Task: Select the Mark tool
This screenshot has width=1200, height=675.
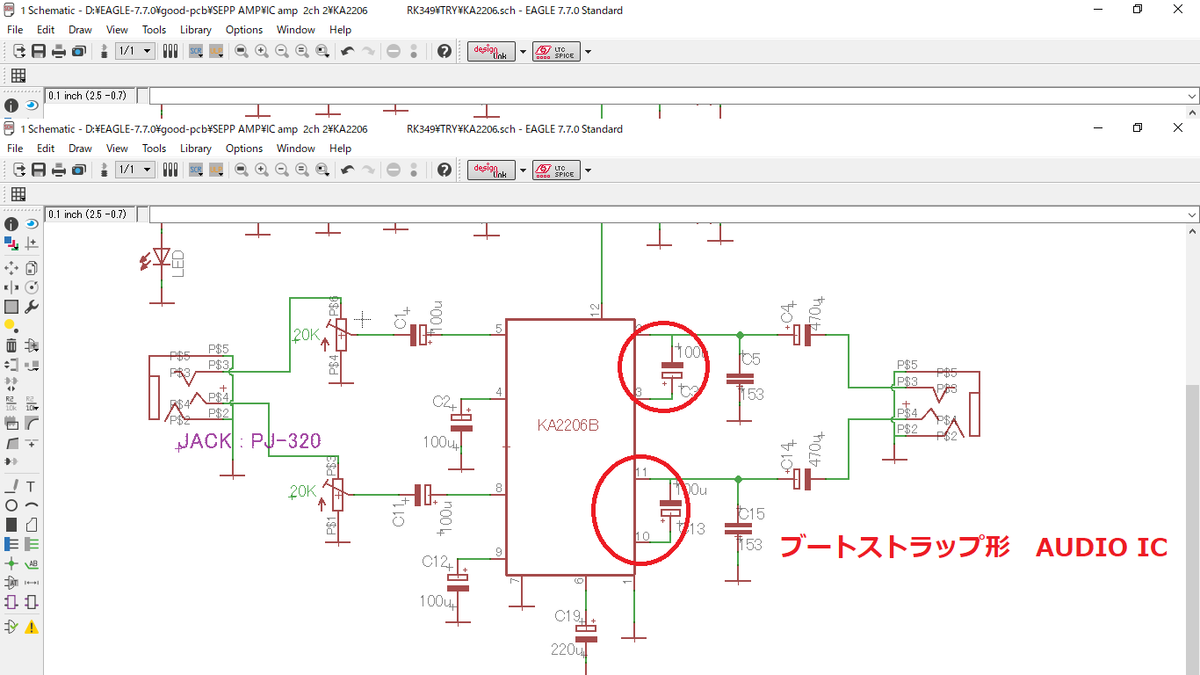Action: point(31,243)
